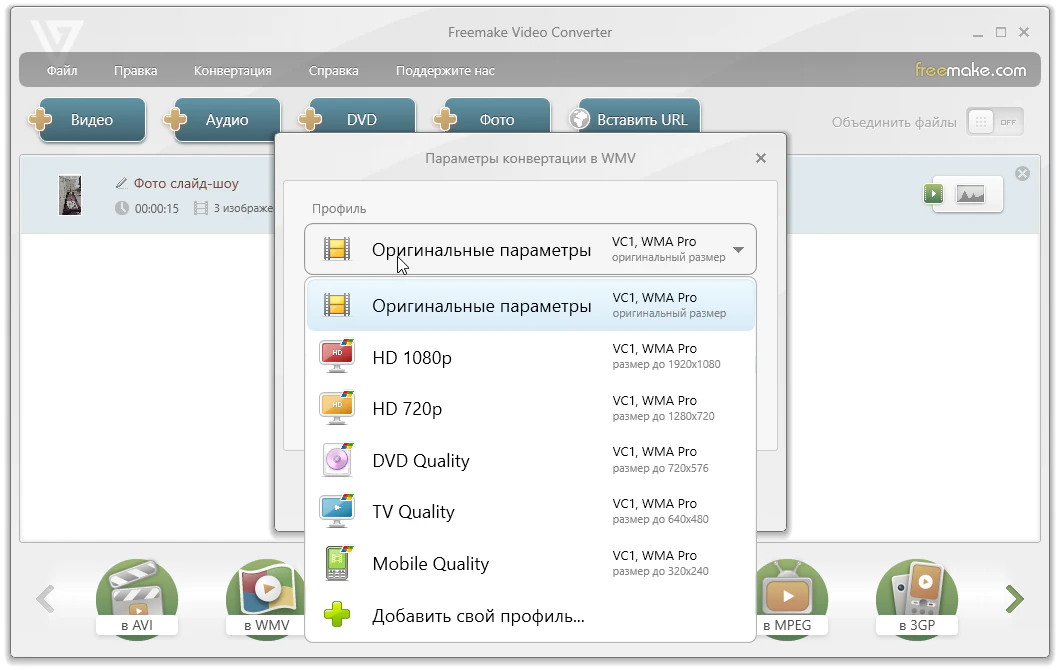Choose the HD 720p profile
The height and width of the screenshot is (670, 1060).
click(x=531, y=408)
